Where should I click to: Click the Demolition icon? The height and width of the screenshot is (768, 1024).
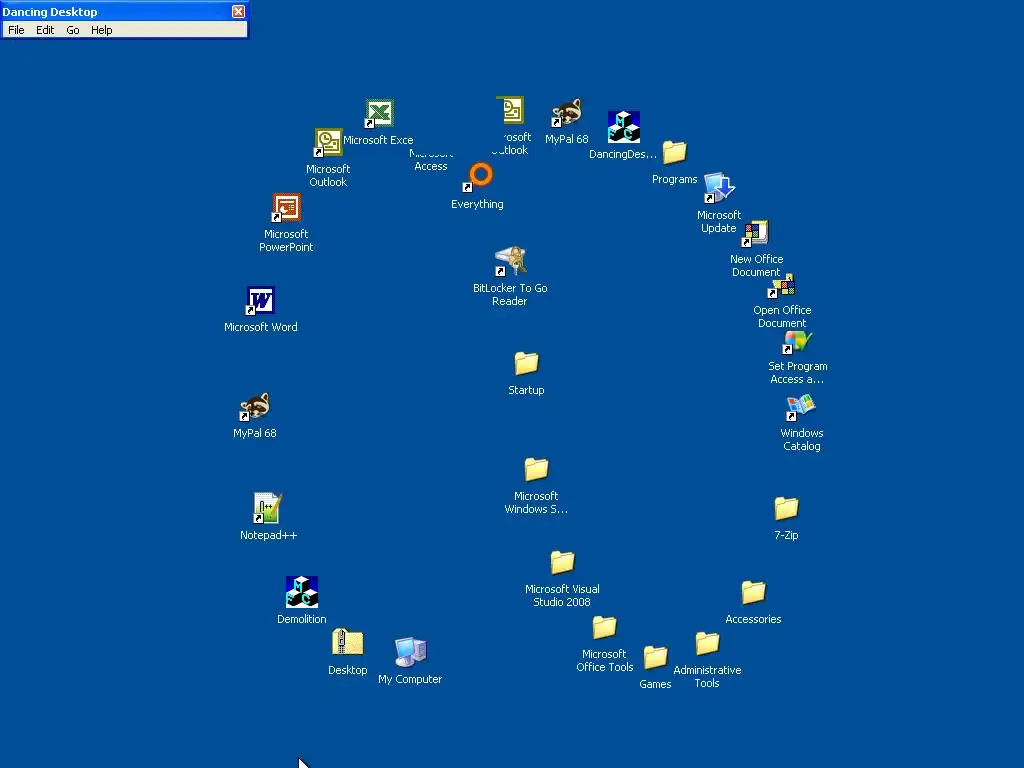click(x=302, y=592)
